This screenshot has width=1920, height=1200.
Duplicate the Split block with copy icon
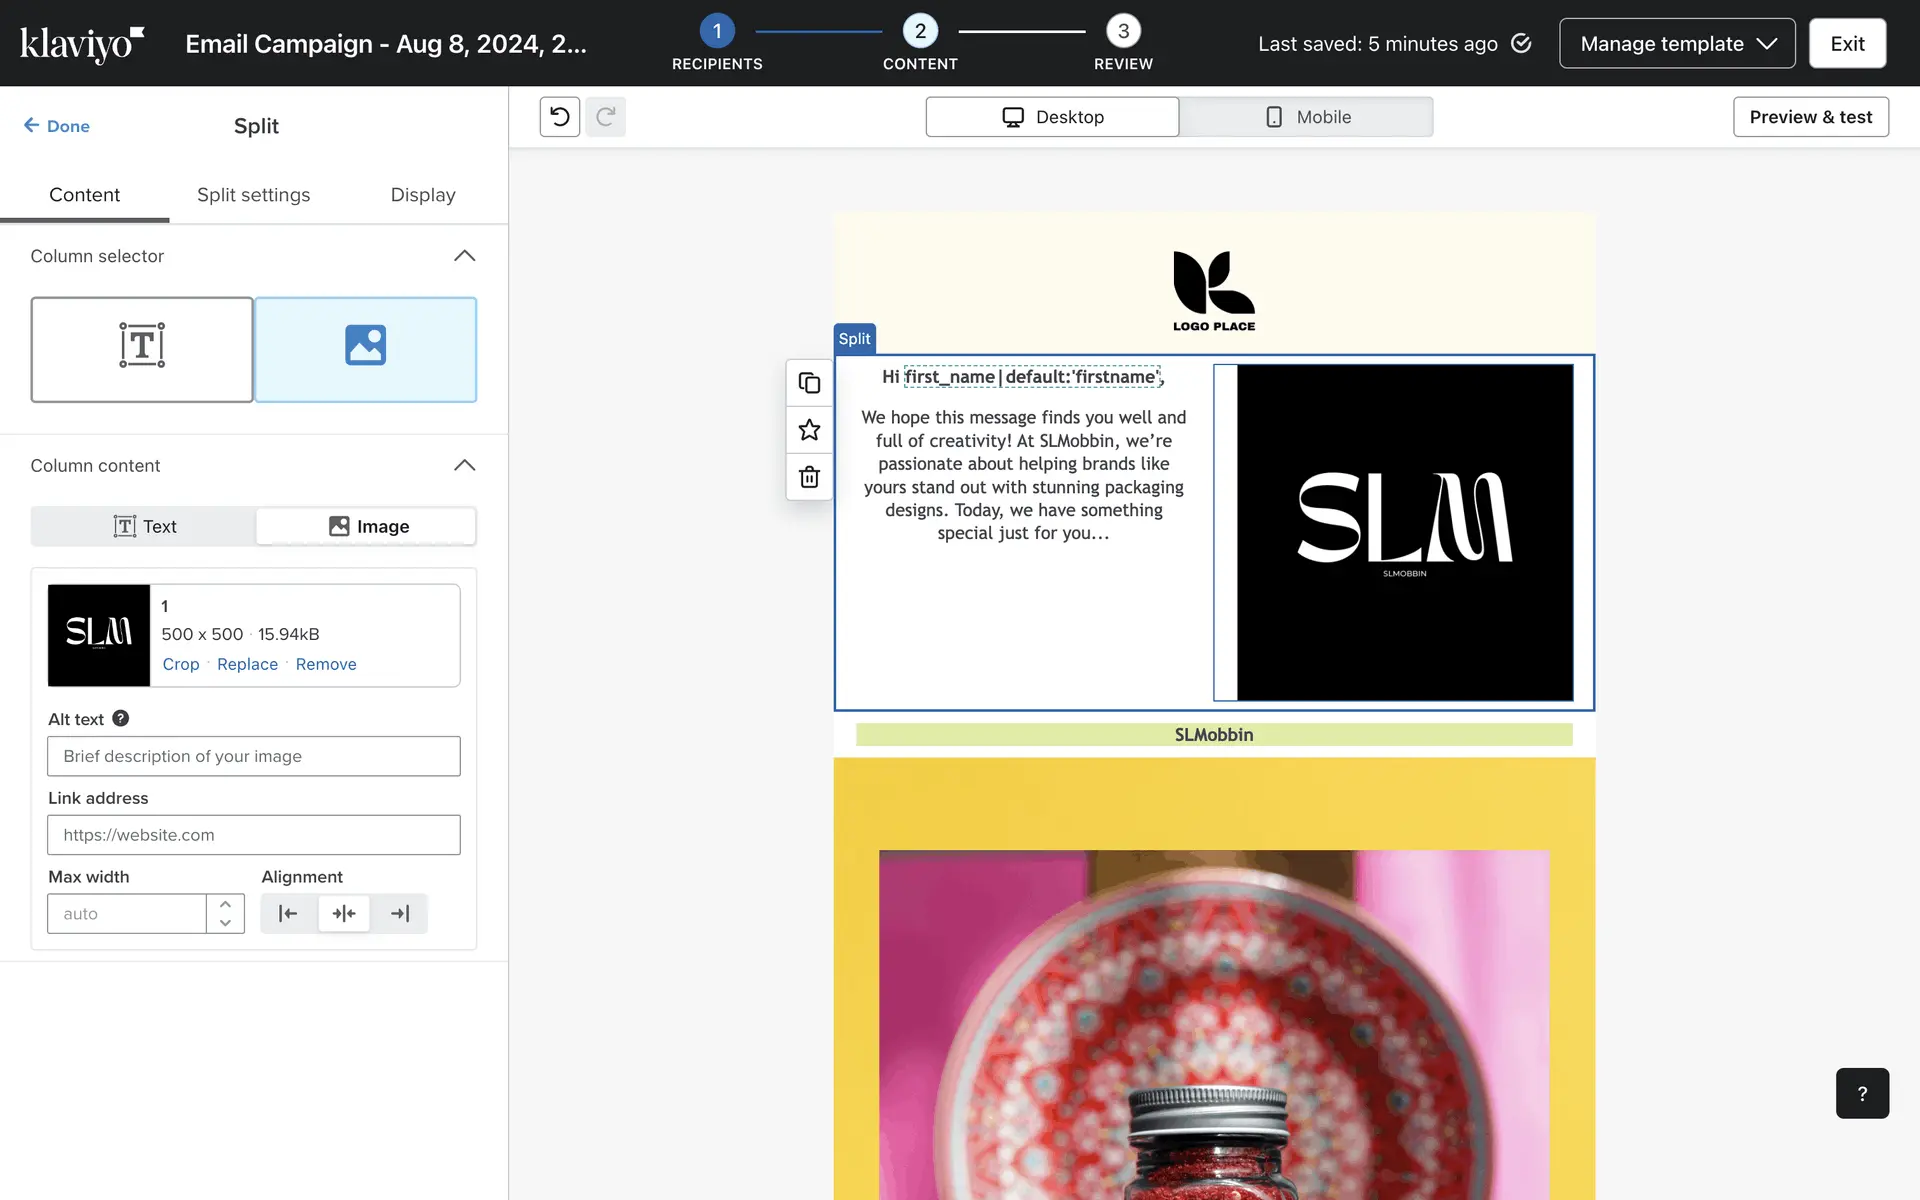809,383
